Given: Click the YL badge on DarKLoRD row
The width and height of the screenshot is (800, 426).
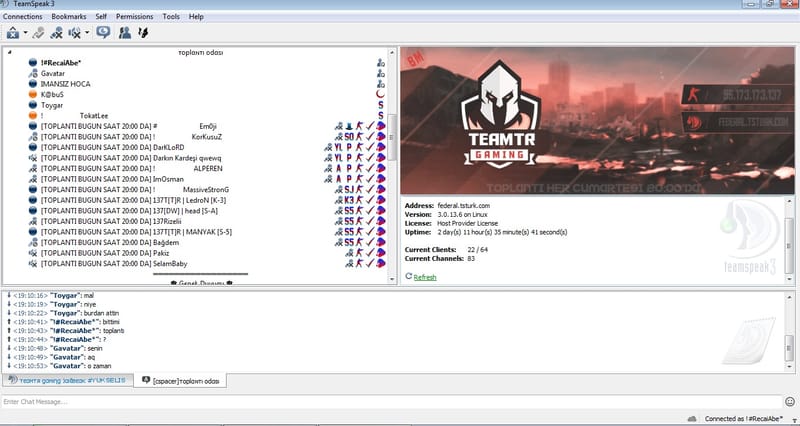Looking at the screenshot, I should pos(338,147).
